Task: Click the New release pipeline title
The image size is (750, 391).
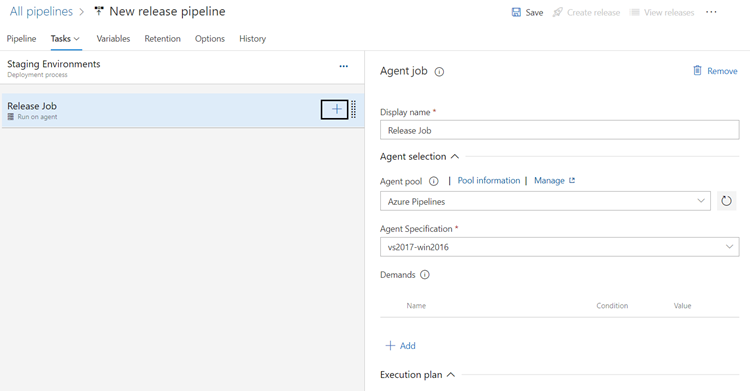Action: [167, 11]
